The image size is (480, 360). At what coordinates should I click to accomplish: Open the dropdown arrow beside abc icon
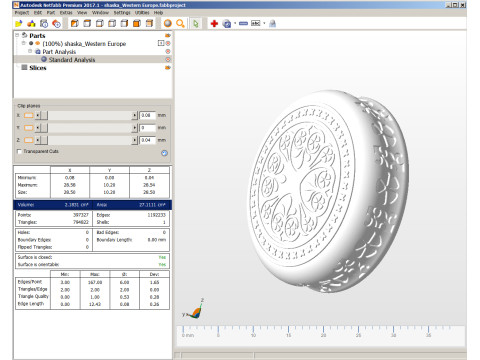(264, 23)
